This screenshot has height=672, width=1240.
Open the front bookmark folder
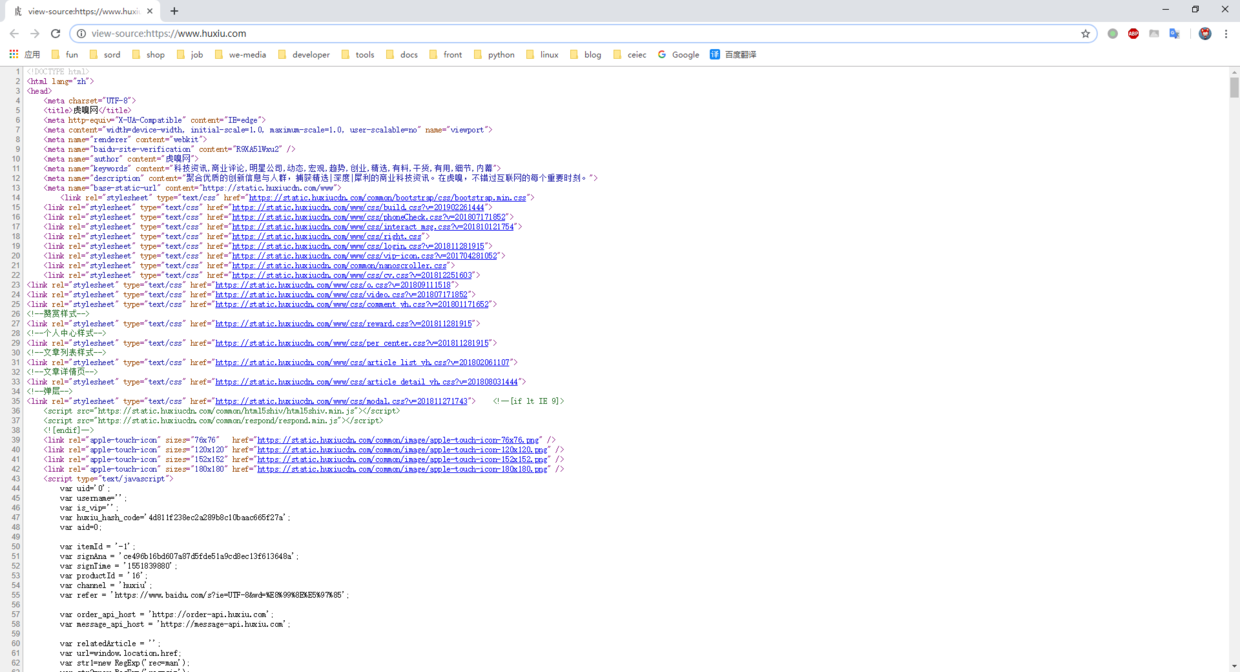point(446,55)
